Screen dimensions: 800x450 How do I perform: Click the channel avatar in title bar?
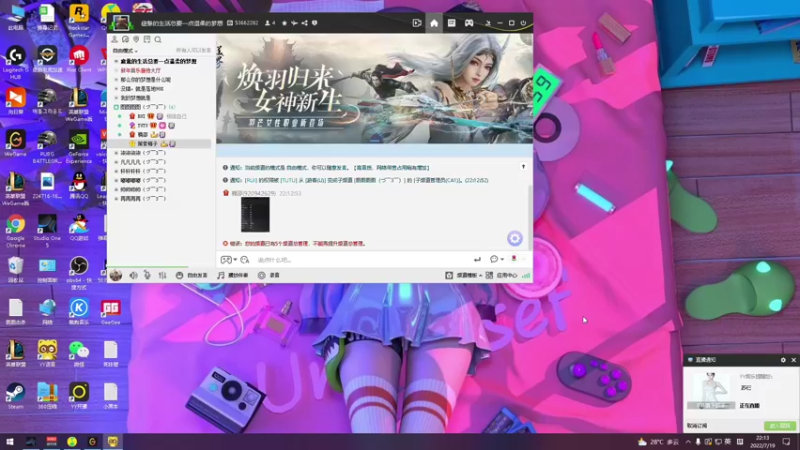(121, 23)
